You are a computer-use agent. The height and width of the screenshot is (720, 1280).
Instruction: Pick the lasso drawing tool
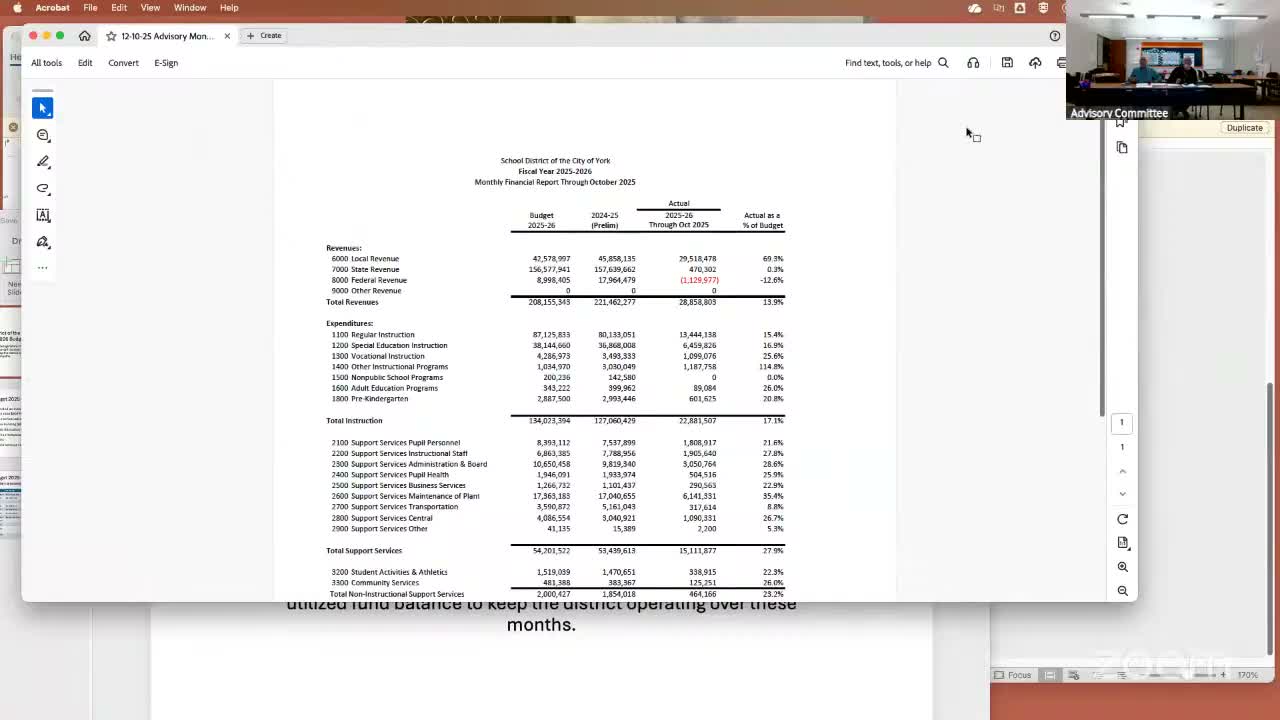tap(42, 188)
